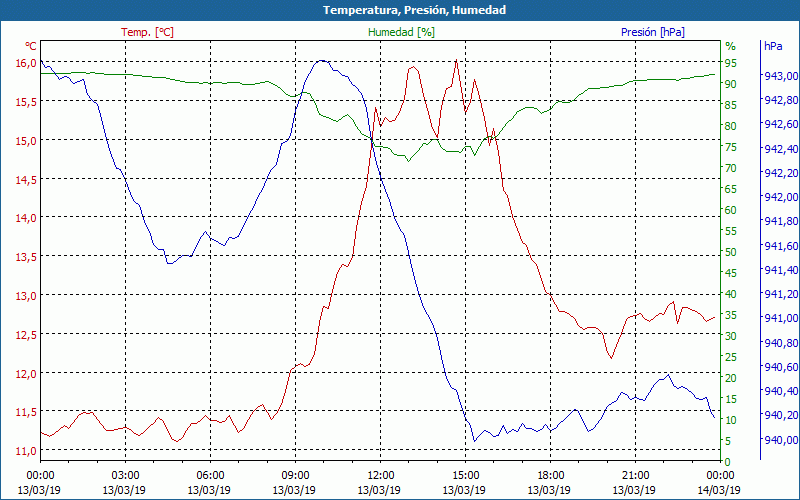Click the 941,60 pressure axis value
Screen dimensions: 800x500
[x=781, y=245]
